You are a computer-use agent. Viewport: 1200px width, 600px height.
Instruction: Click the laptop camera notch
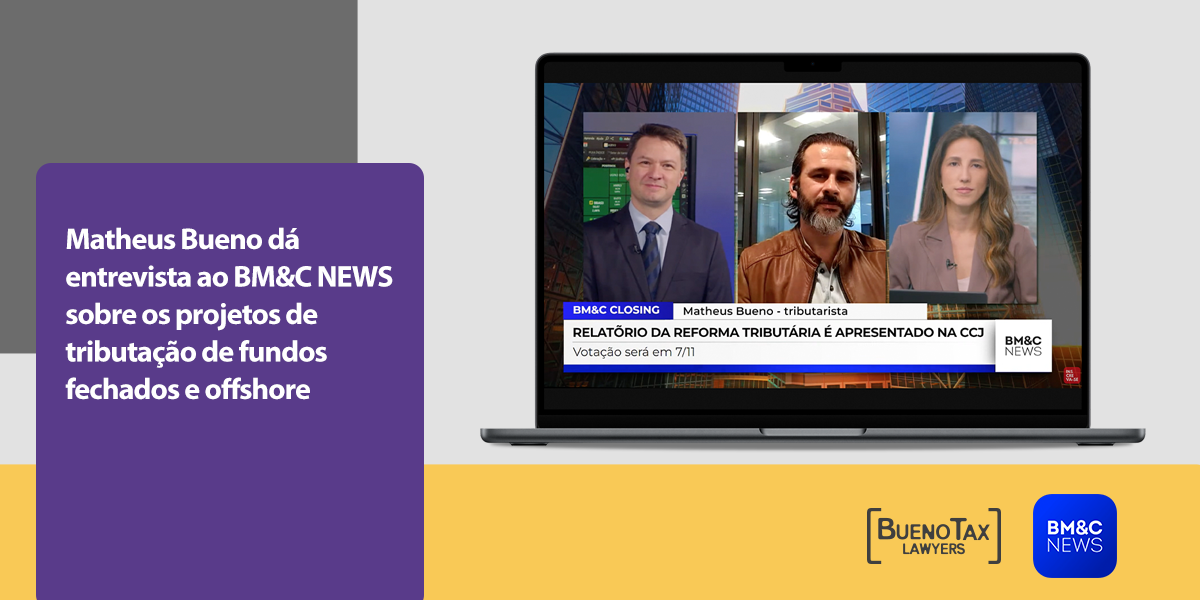click(x=812, y=64)
